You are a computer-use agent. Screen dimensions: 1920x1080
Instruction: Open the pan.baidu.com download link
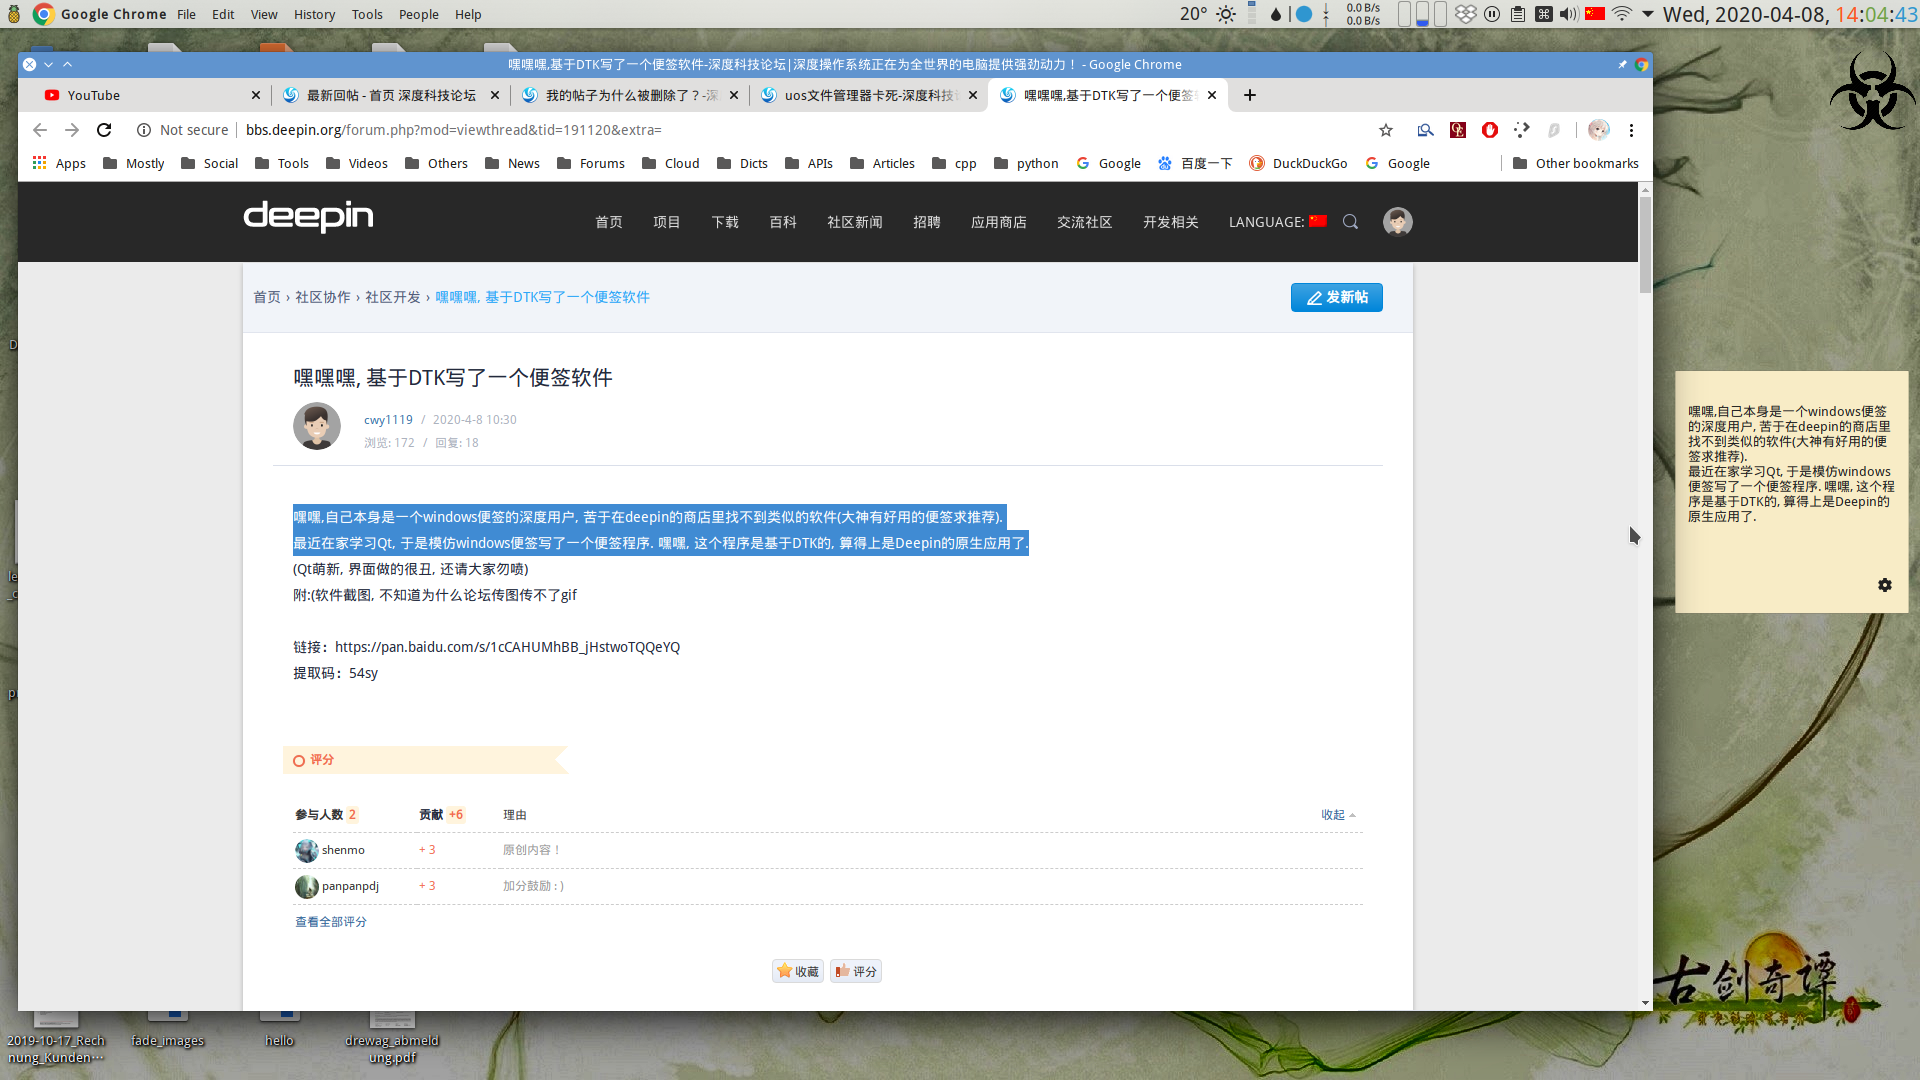pos(507,647)
